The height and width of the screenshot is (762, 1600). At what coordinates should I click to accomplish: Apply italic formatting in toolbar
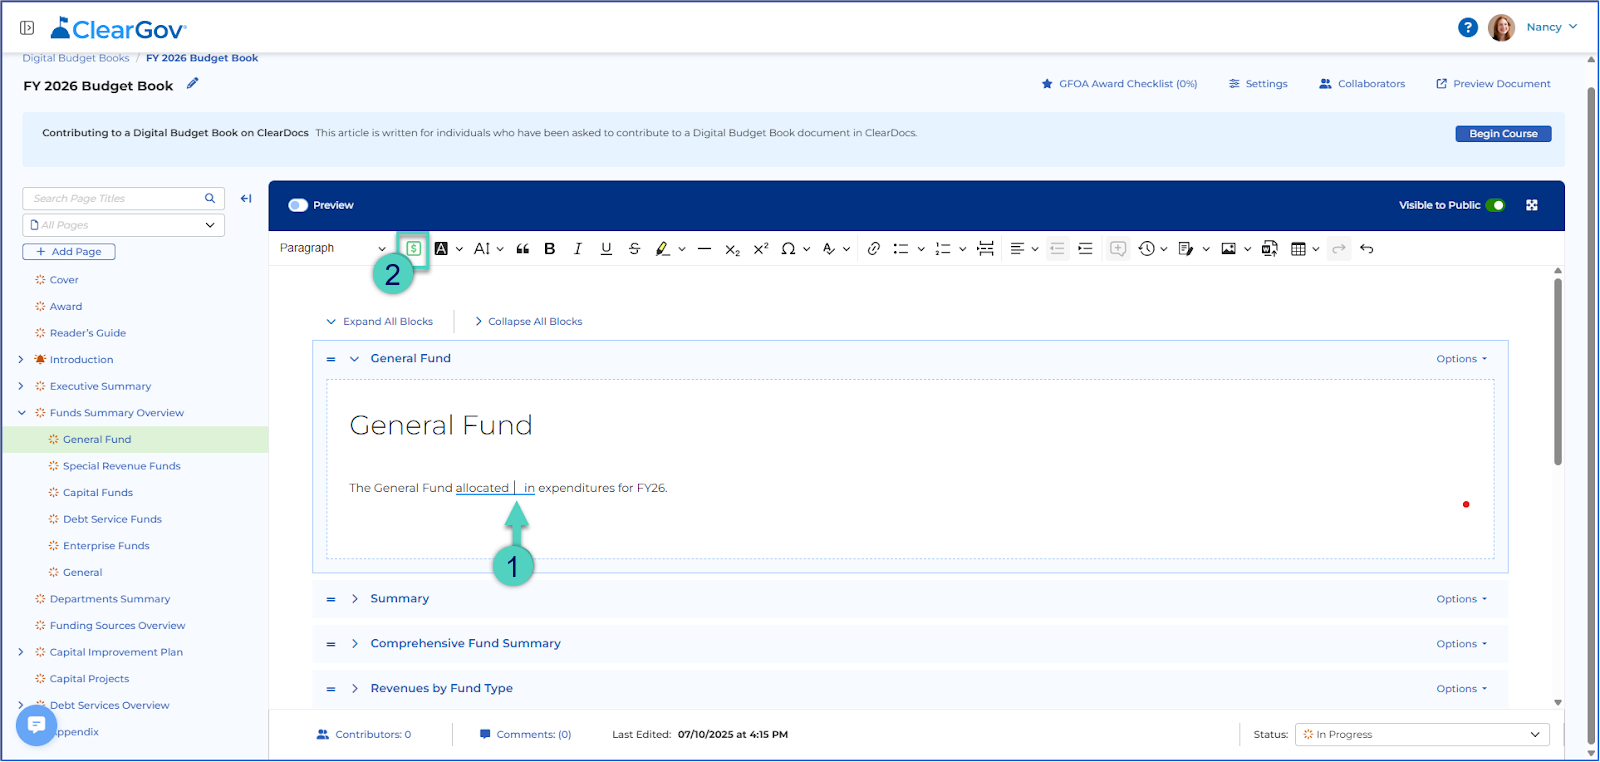(x=577, y=249)
